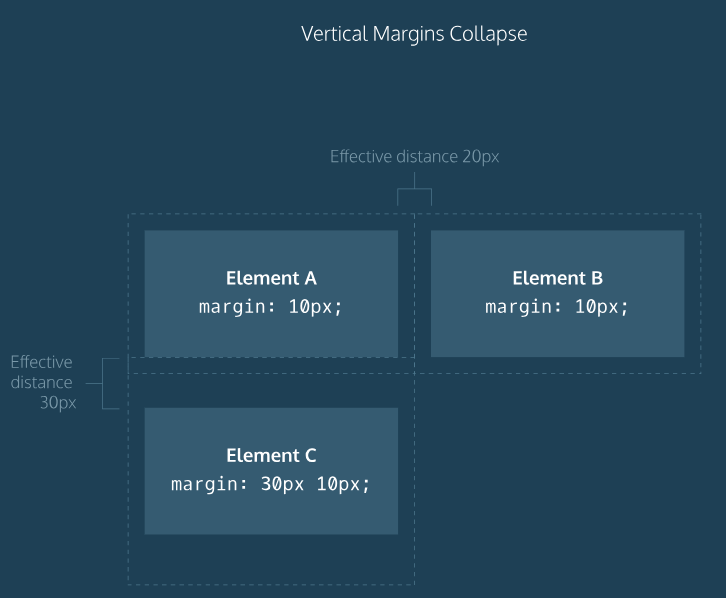726x598 pixels.
Task: Click empty area of Element A box above its heading
Action: 271,248
